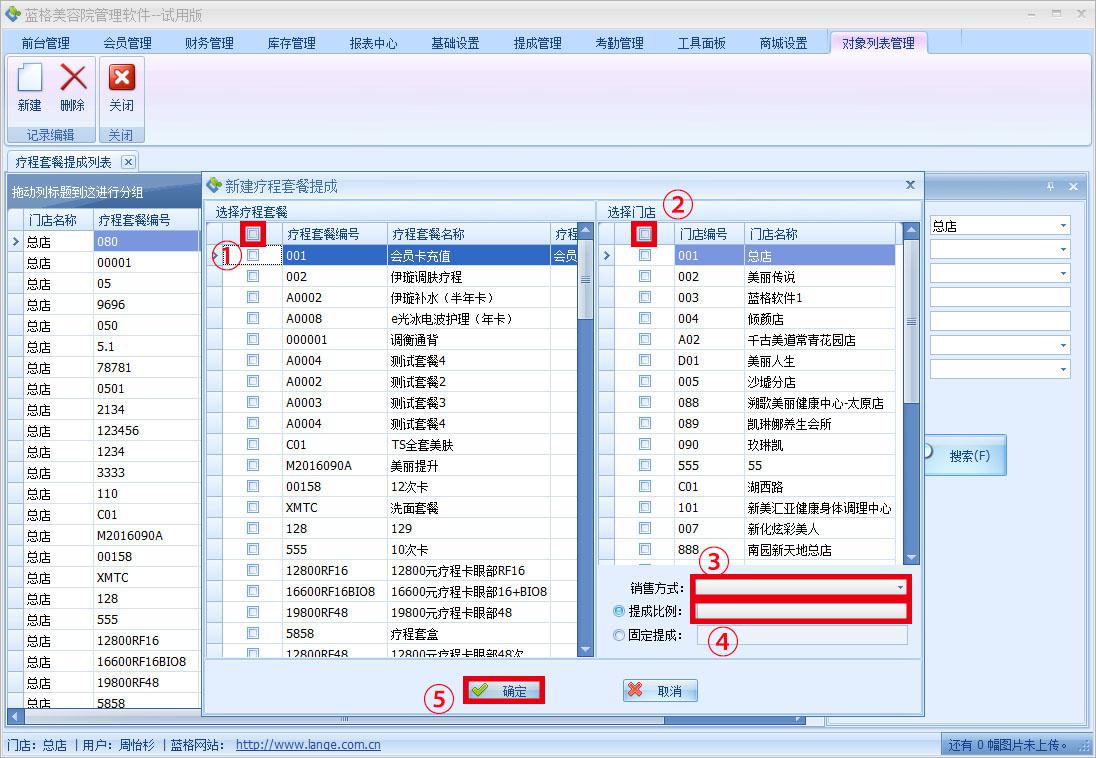Select the 提成比例 radio button
This screenshot has height=758, width=1096.
pyautogui.click(x=619, y=611)
